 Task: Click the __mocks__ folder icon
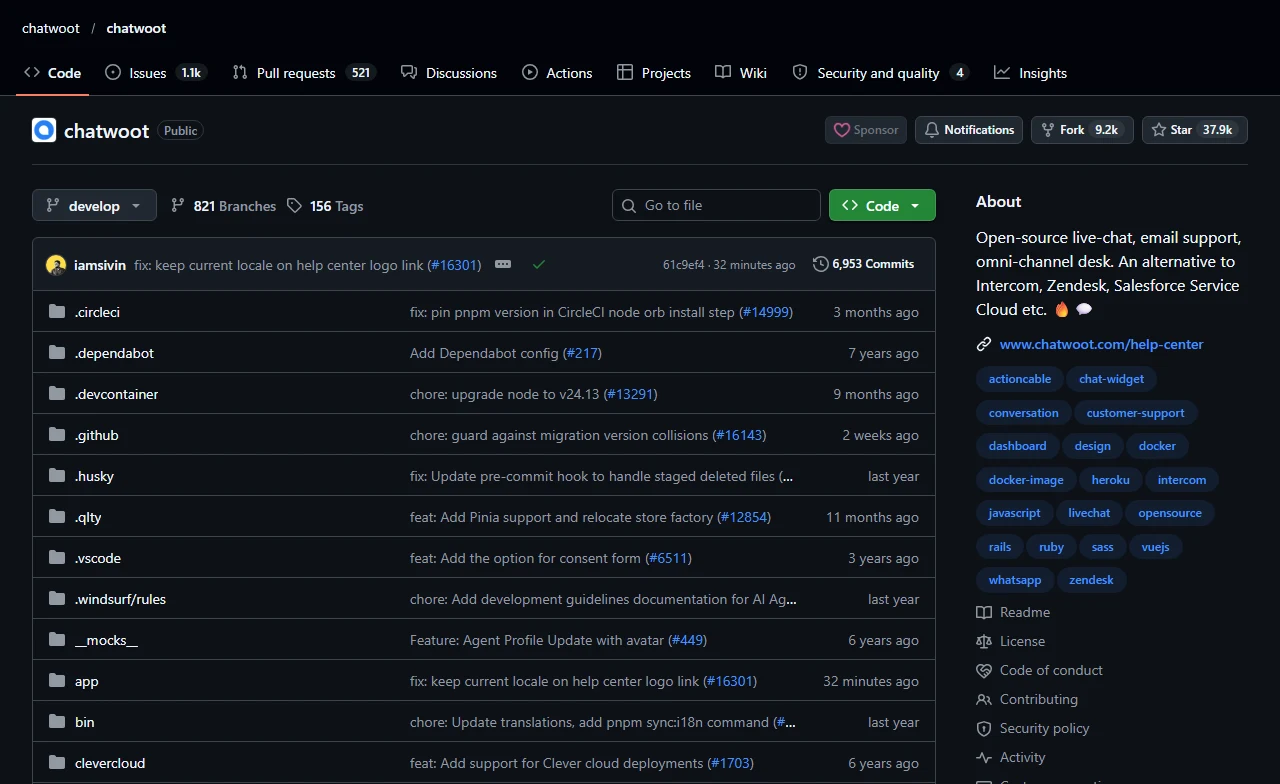coord(57,640)
